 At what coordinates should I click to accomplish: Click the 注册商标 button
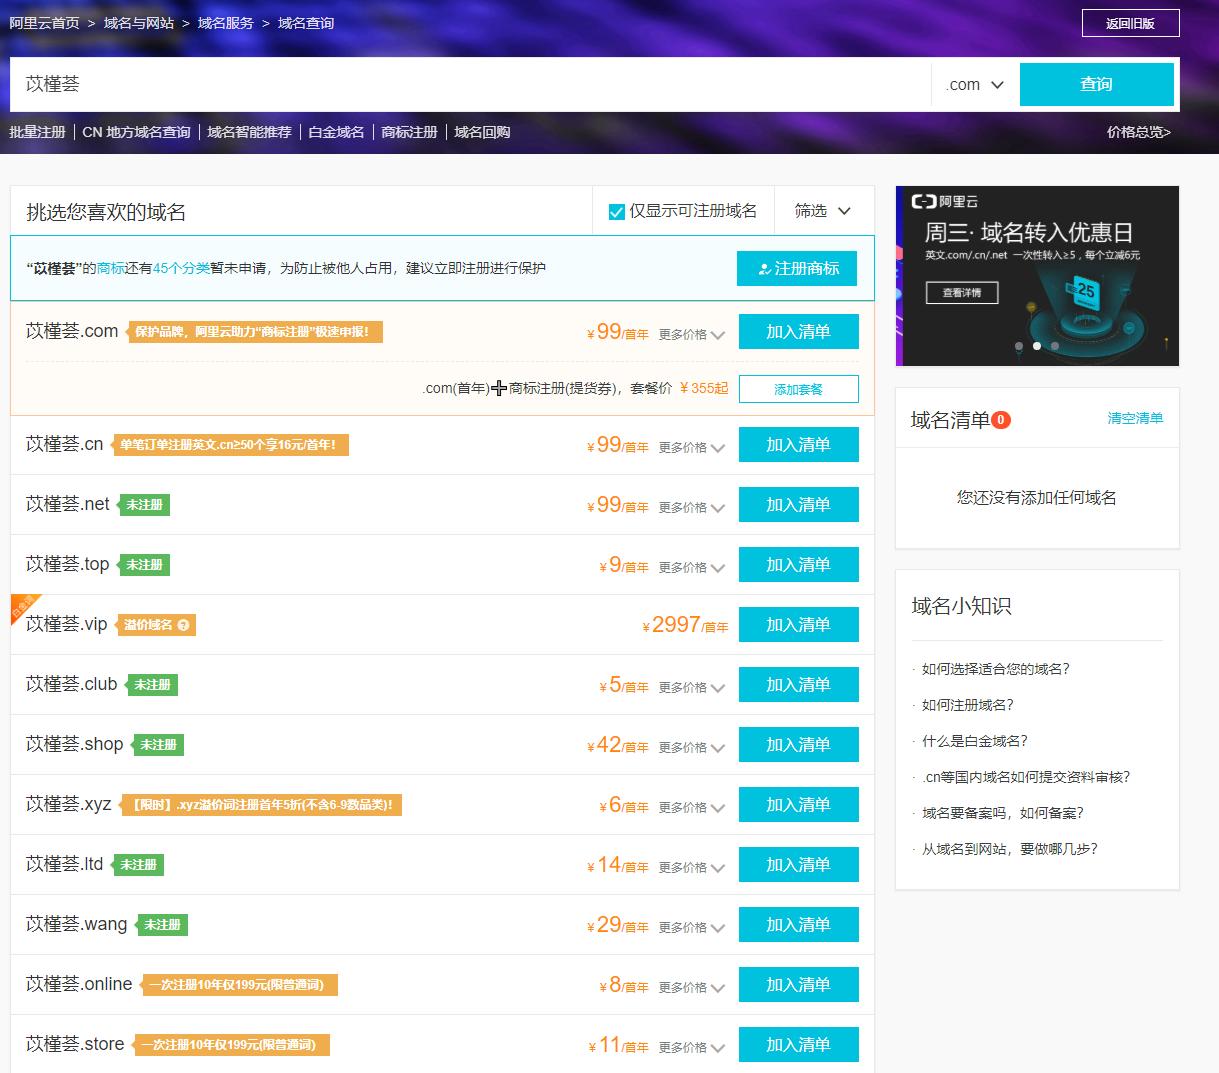click(797, 269)
